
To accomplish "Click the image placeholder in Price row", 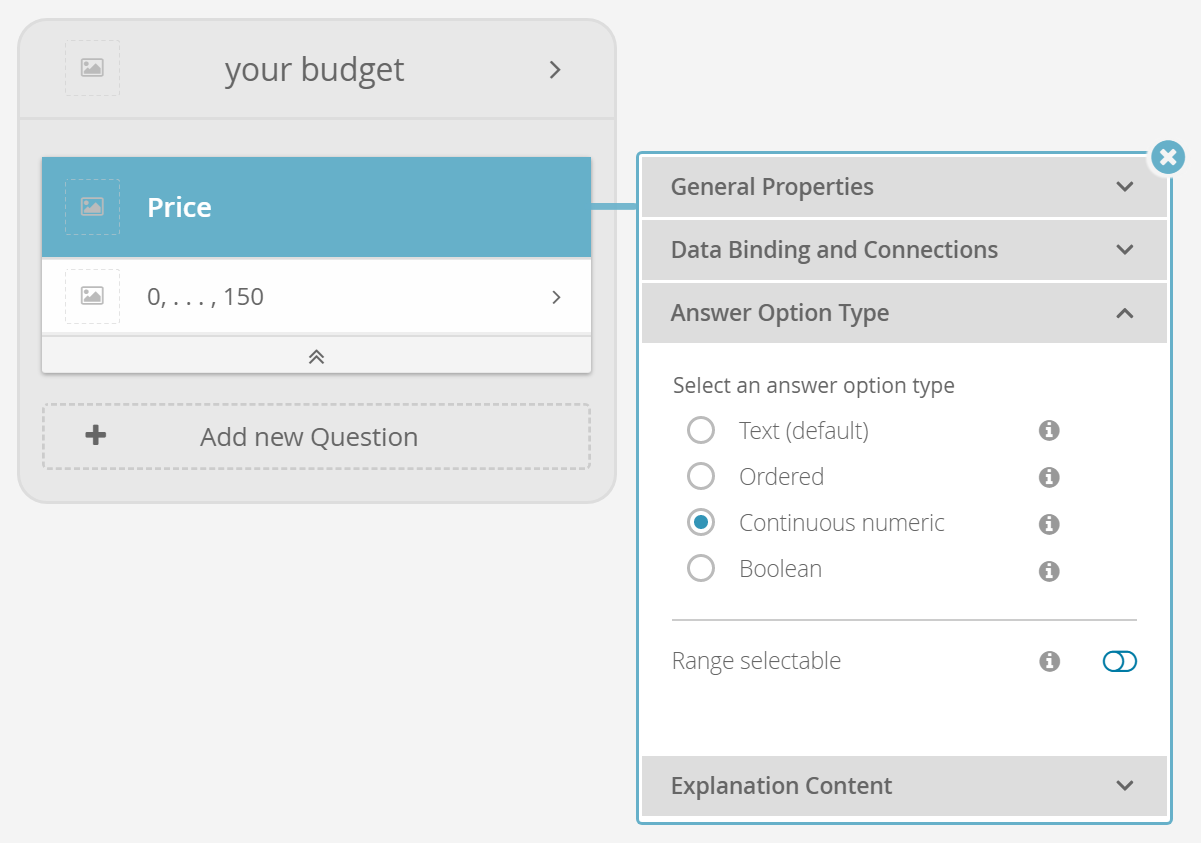I will click(92, 207).
